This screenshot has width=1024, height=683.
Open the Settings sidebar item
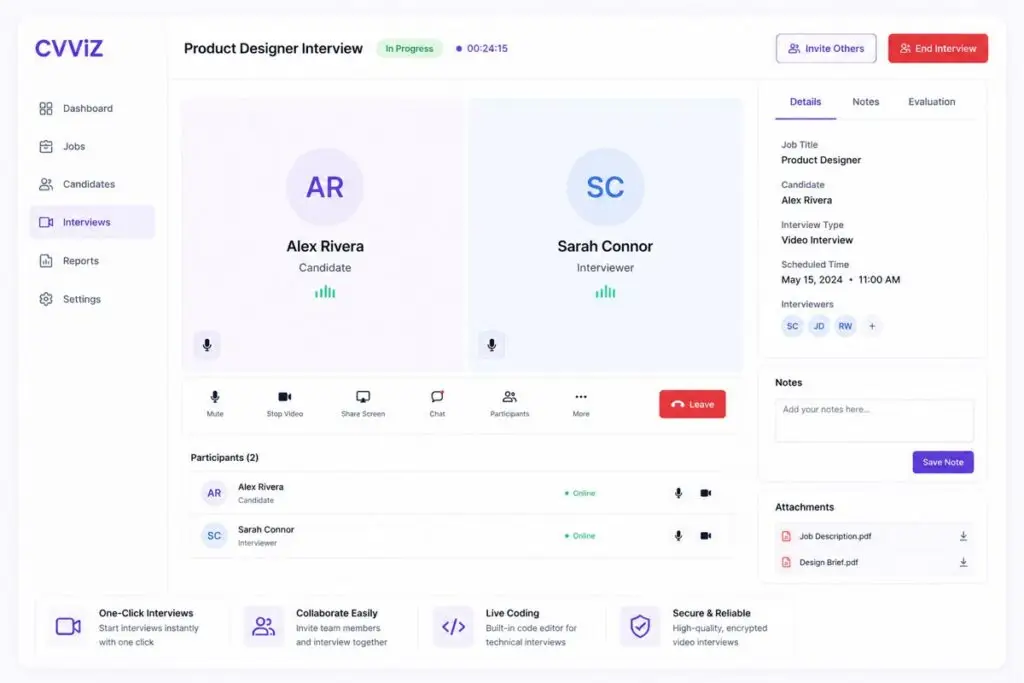click(91, 299)
